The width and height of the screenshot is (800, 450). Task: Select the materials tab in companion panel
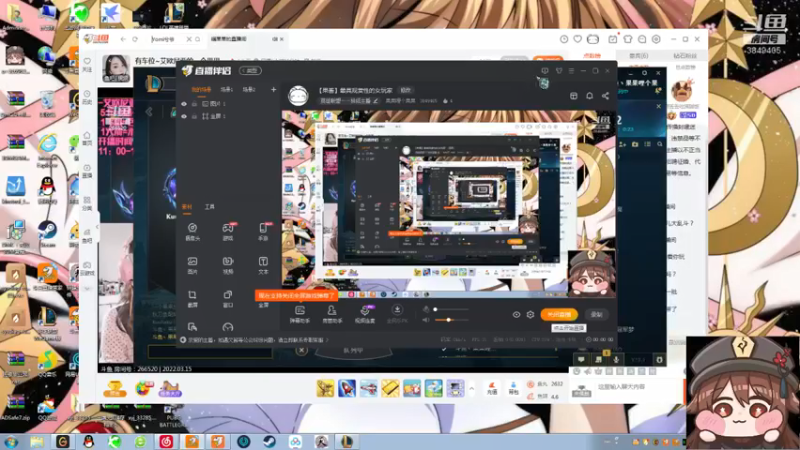coord(187,207)
